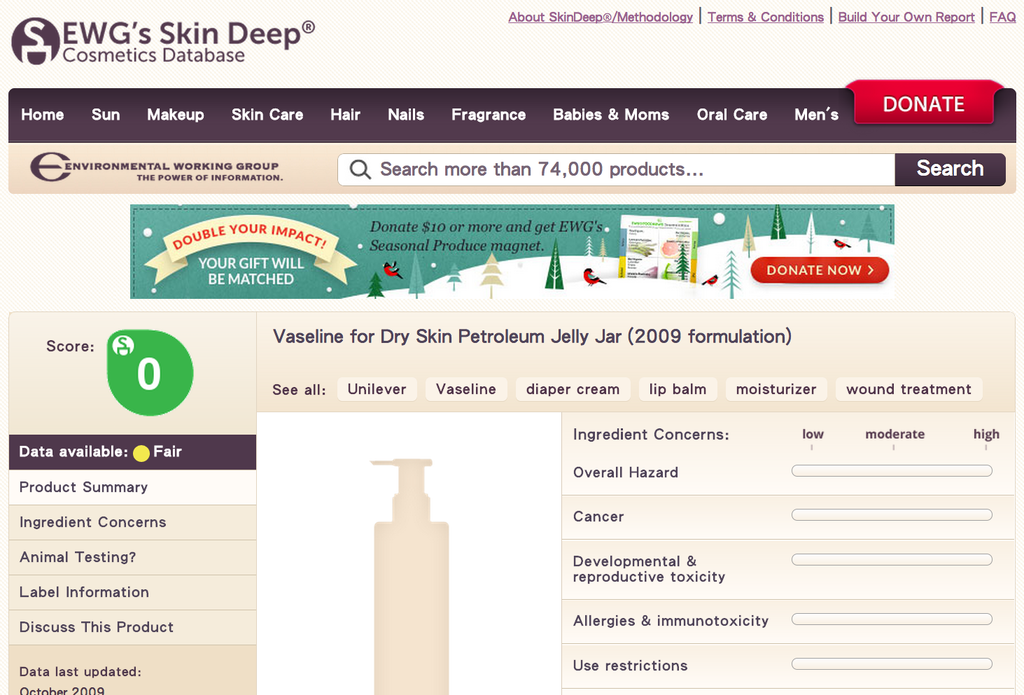The width and height of the screenshot is (1024, 695).
Task: Click the red DONATE button
Action: (923, 104)
